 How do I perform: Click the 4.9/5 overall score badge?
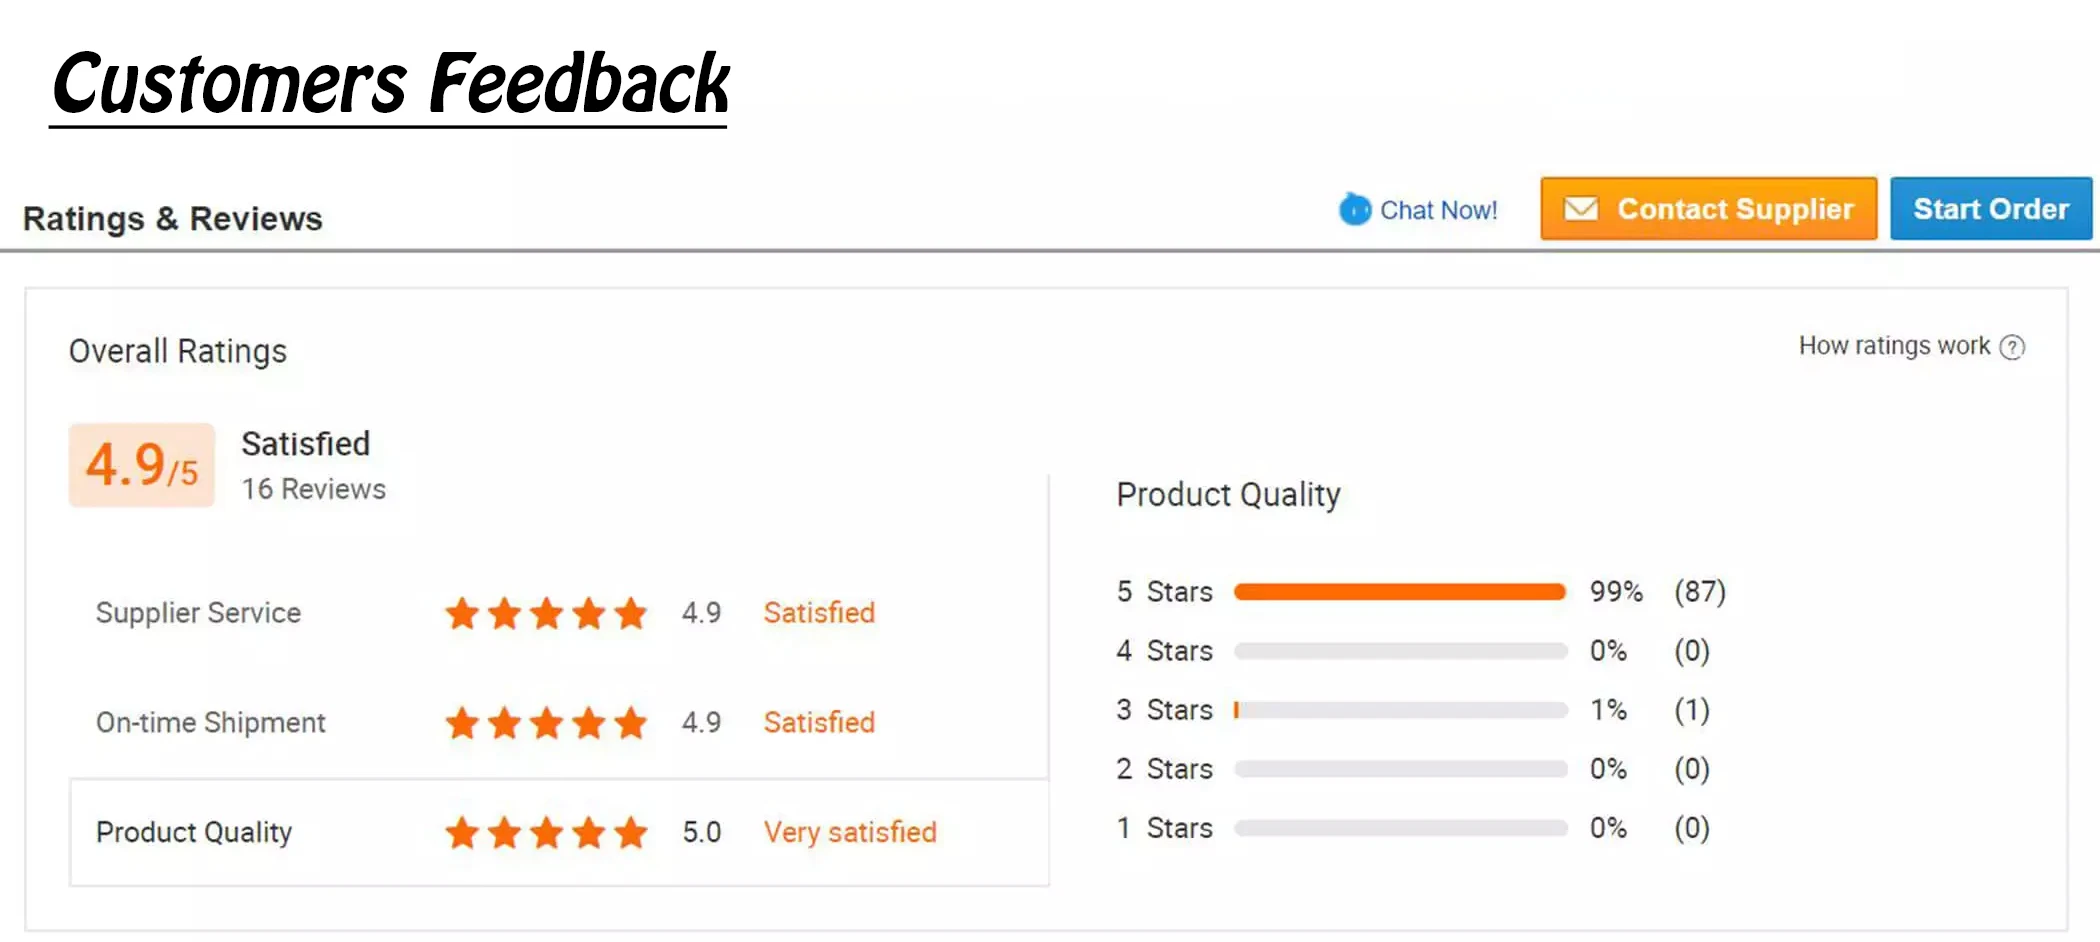[142, 465]
